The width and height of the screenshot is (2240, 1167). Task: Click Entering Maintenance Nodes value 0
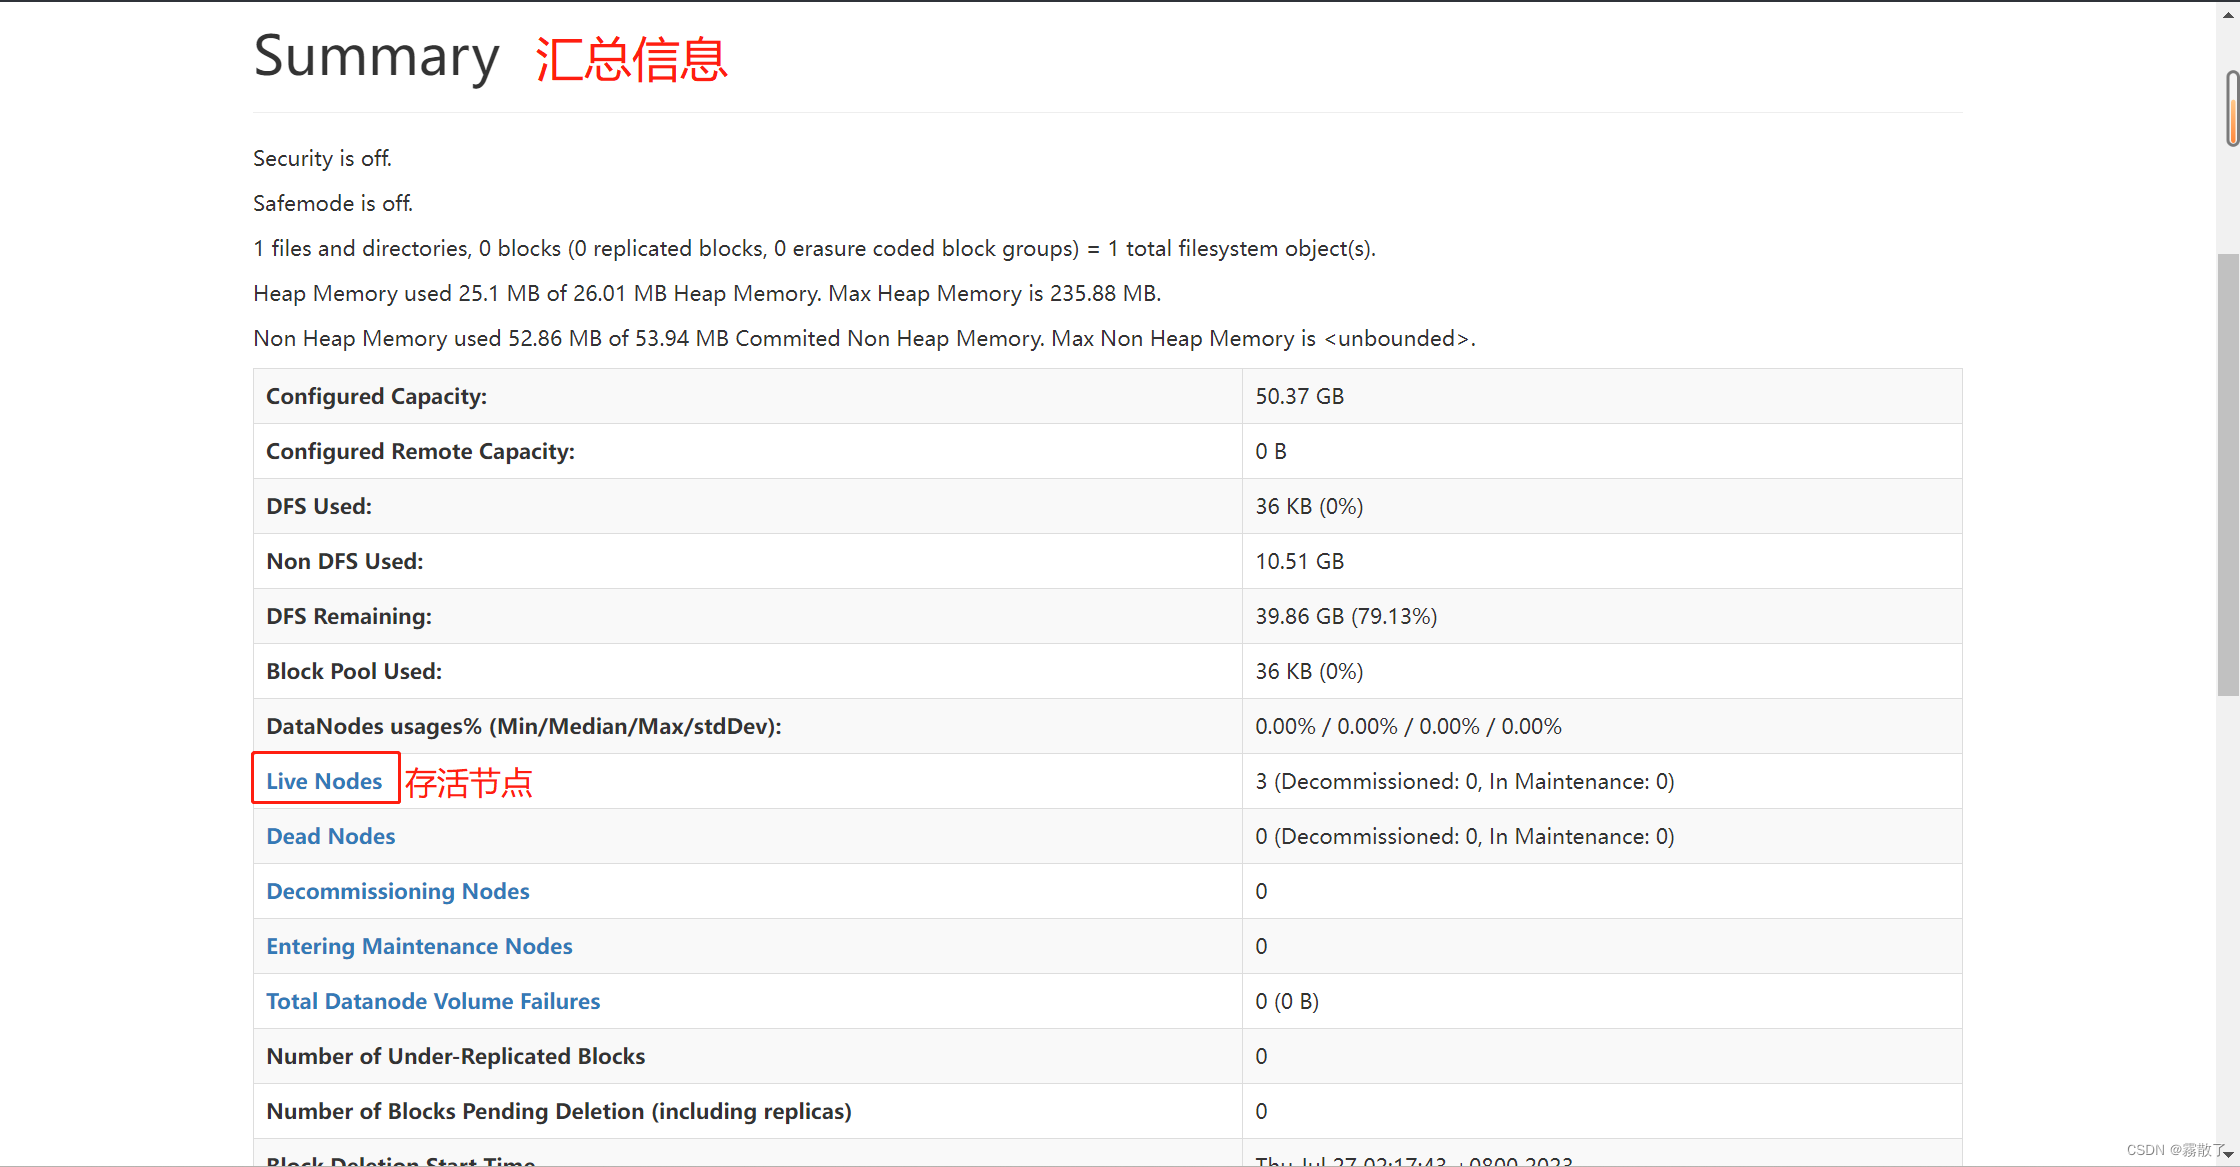tap(1261, 946)
